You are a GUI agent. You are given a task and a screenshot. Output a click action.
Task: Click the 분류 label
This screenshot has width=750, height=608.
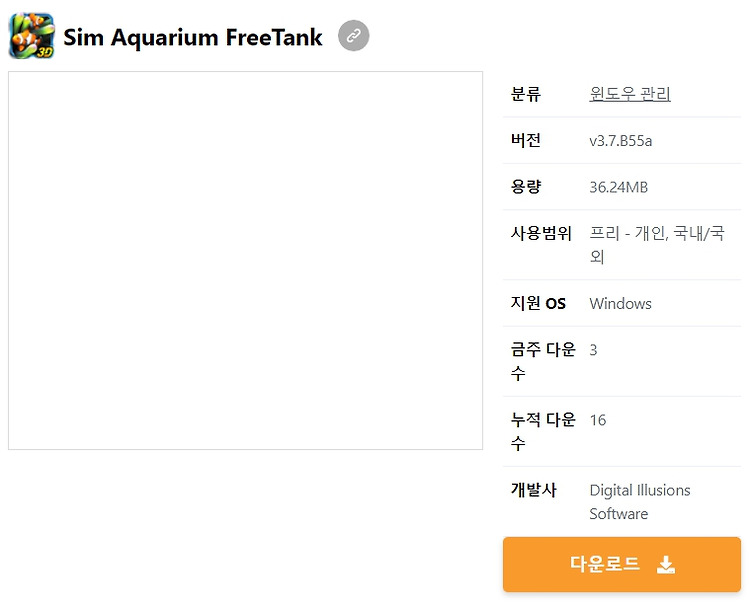[526, 94]
